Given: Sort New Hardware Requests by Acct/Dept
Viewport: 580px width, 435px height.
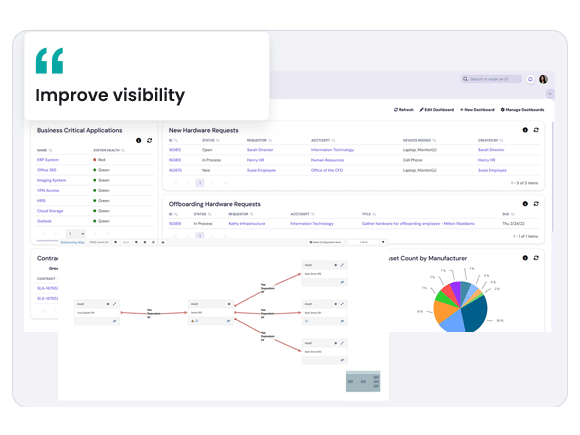Looking at the screenshot, I should click(x=323, y=140).
